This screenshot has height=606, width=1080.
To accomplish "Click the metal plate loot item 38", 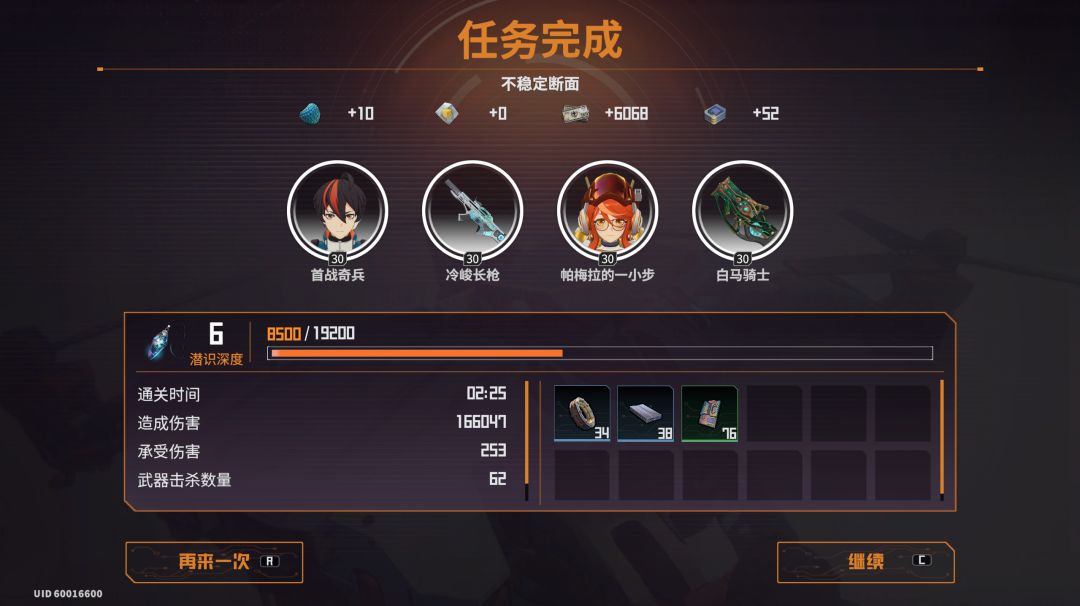I will (645, 413).
